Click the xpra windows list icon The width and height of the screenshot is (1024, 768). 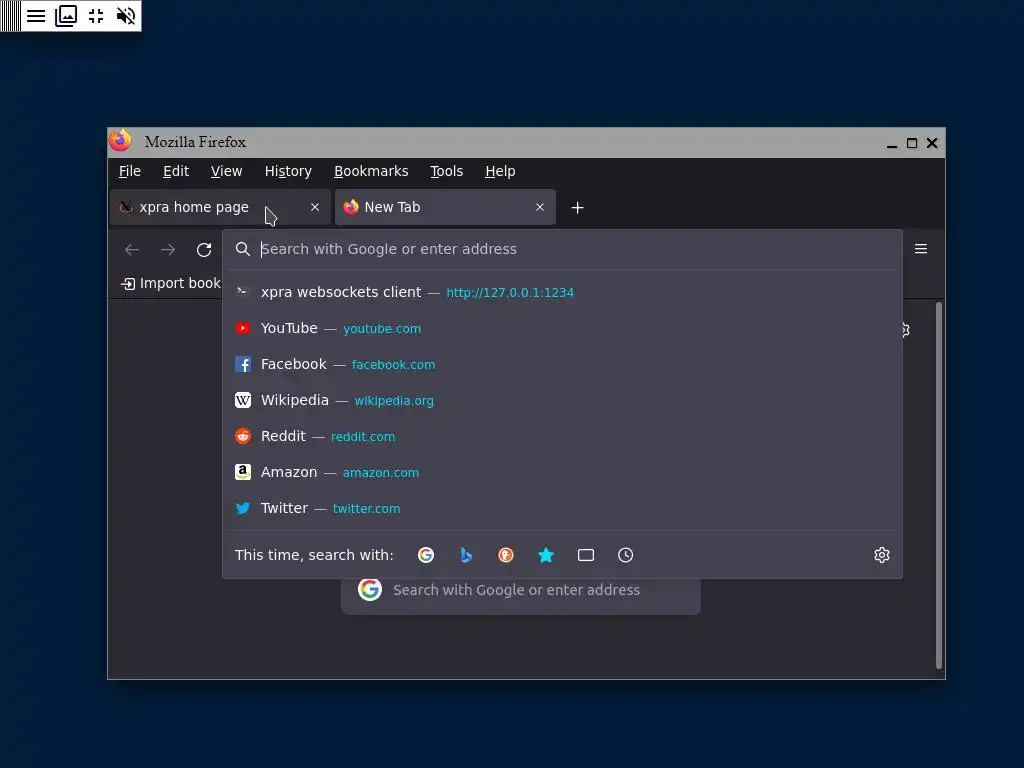click(x=66, y=16)
